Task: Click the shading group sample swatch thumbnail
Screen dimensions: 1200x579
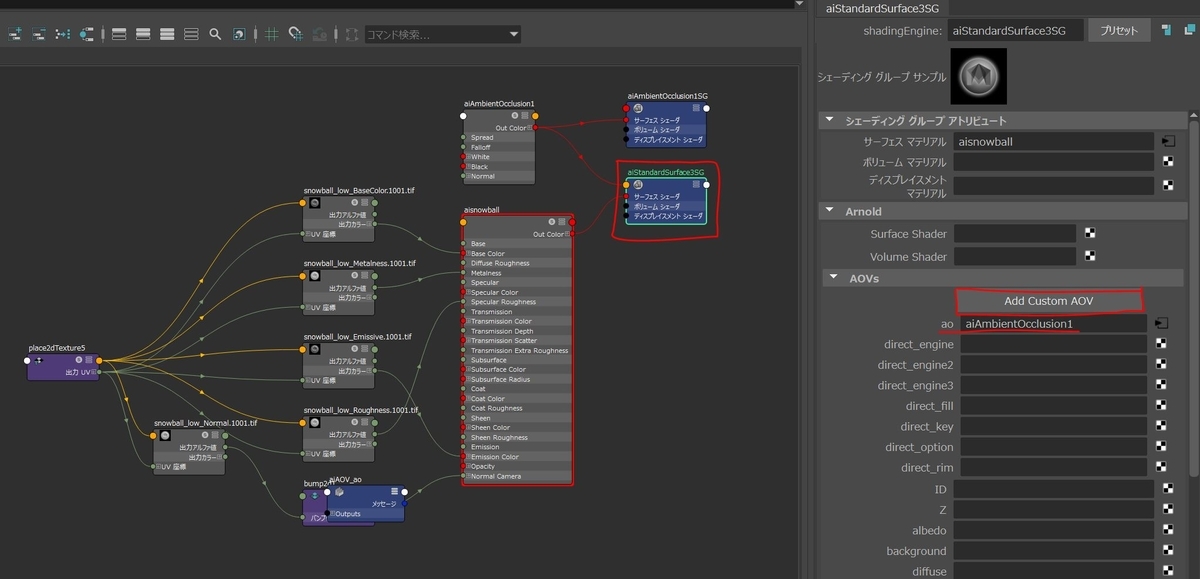Action: pos(979,77)
